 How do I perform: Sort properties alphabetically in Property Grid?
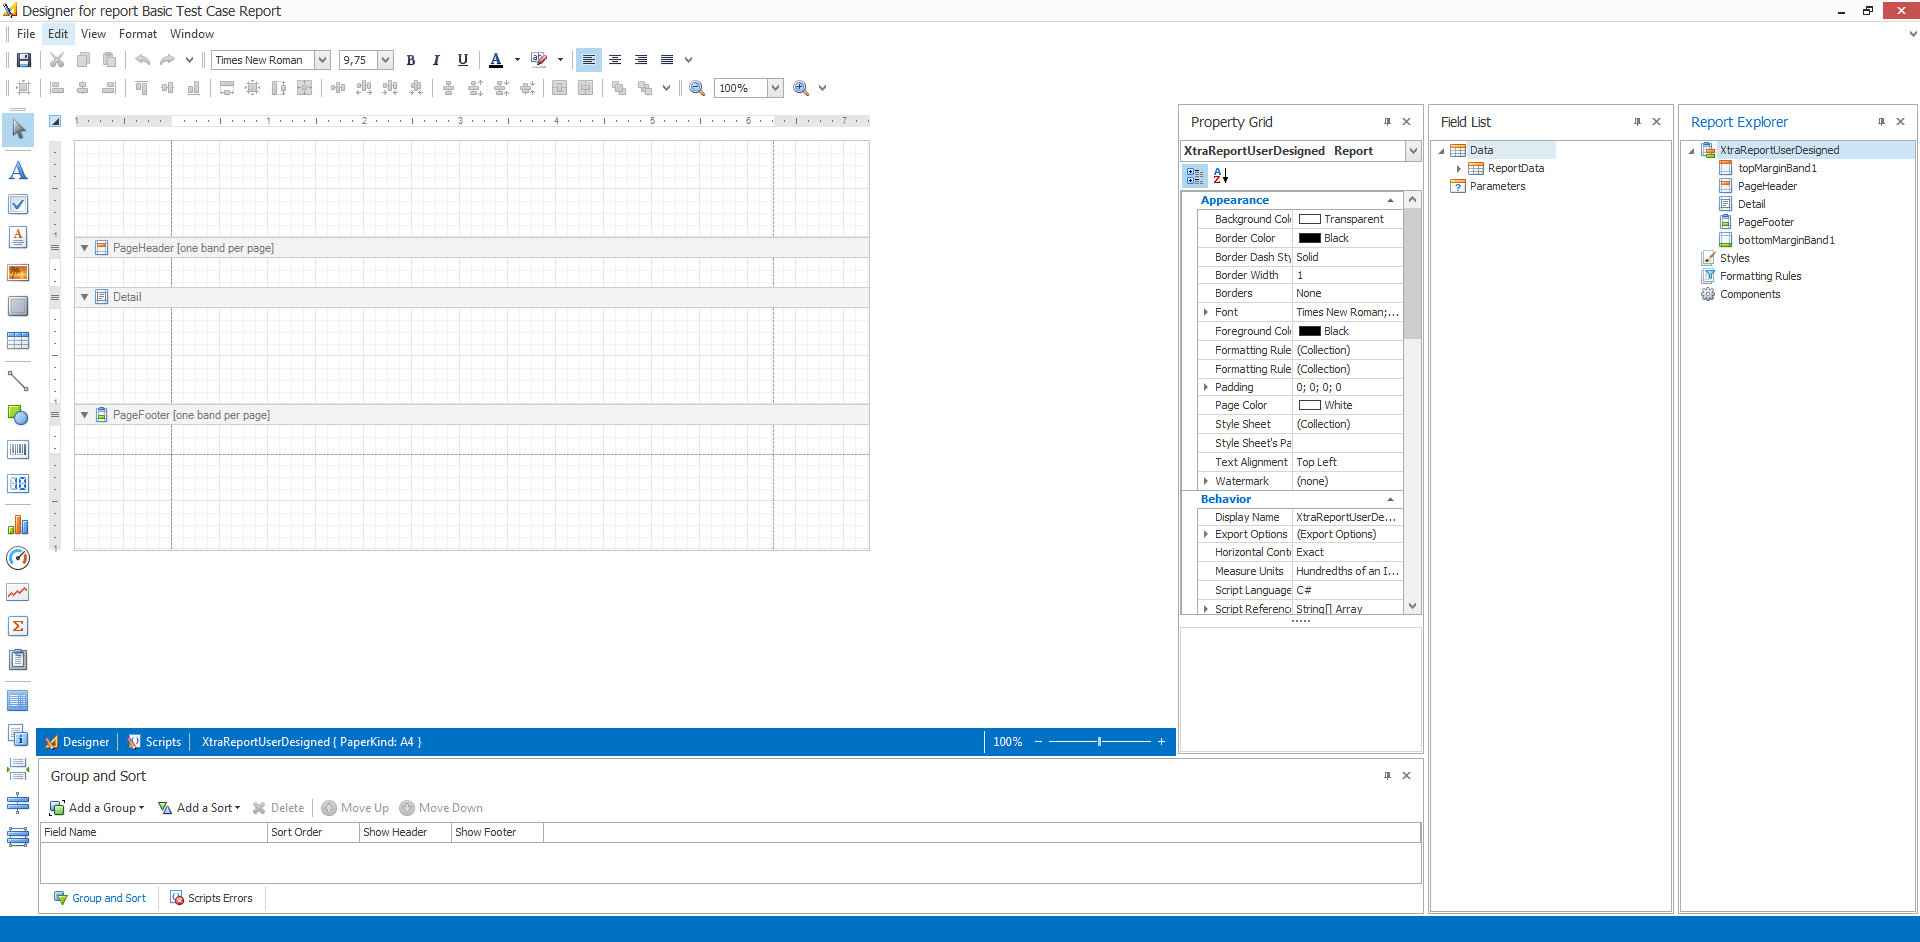pos(1220,176)
